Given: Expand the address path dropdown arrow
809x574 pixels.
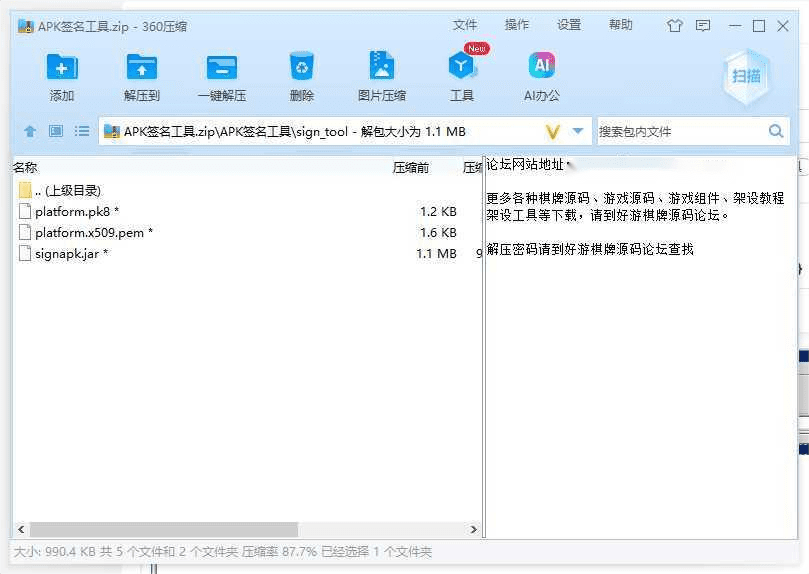Looking at the screenshot, I should pos(578,131).
